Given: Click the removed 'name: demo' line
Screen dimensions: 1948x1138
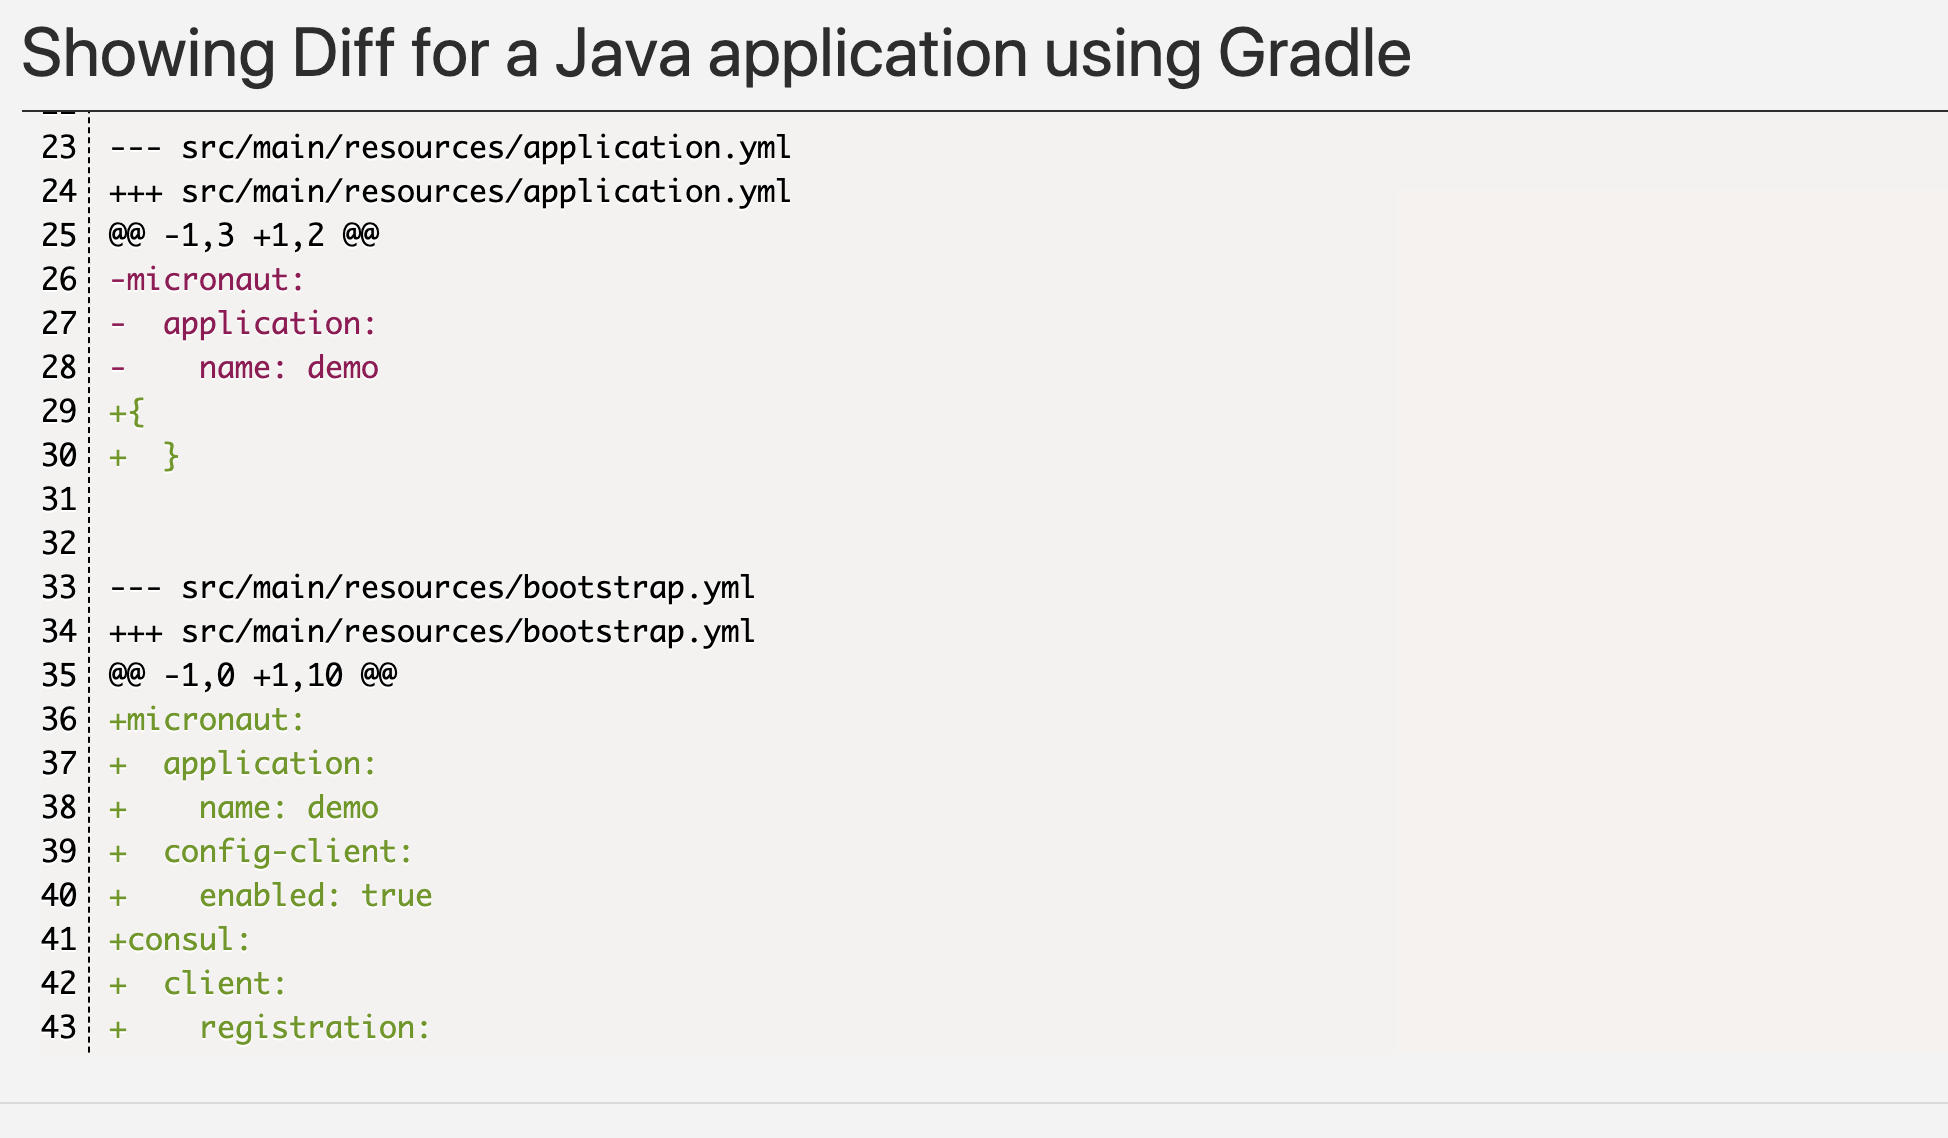Looking at the screenshot, I should pyautogui.click(x=288, y=368).
